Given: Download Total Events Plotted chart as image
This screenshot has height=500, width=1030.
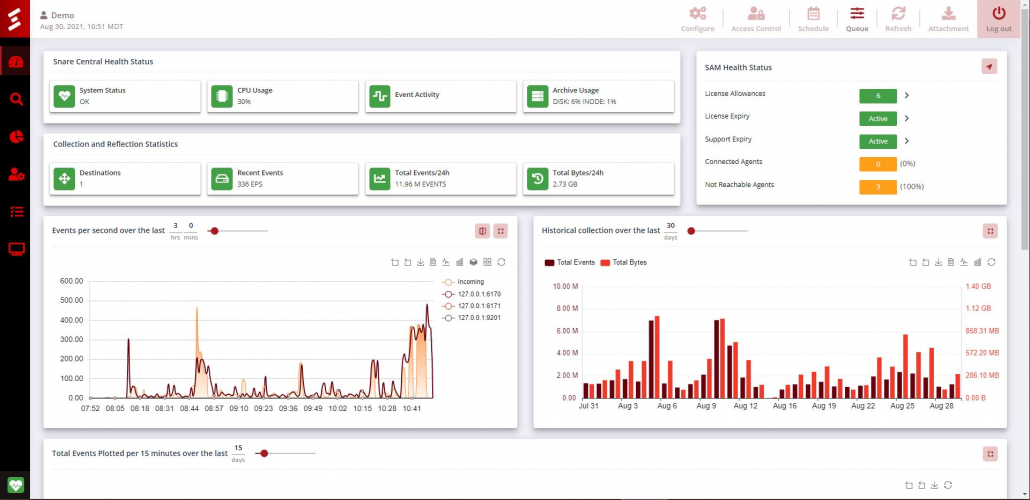Looking at the screenshot, I should [x=934, y=485].
